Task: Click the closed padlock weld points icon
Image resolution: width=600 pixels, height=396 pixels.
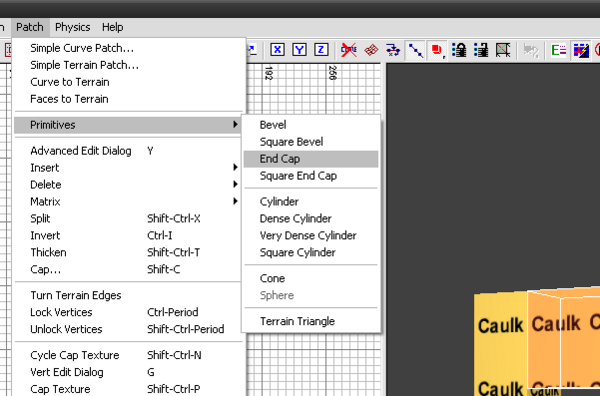Action: coord(459,50)
